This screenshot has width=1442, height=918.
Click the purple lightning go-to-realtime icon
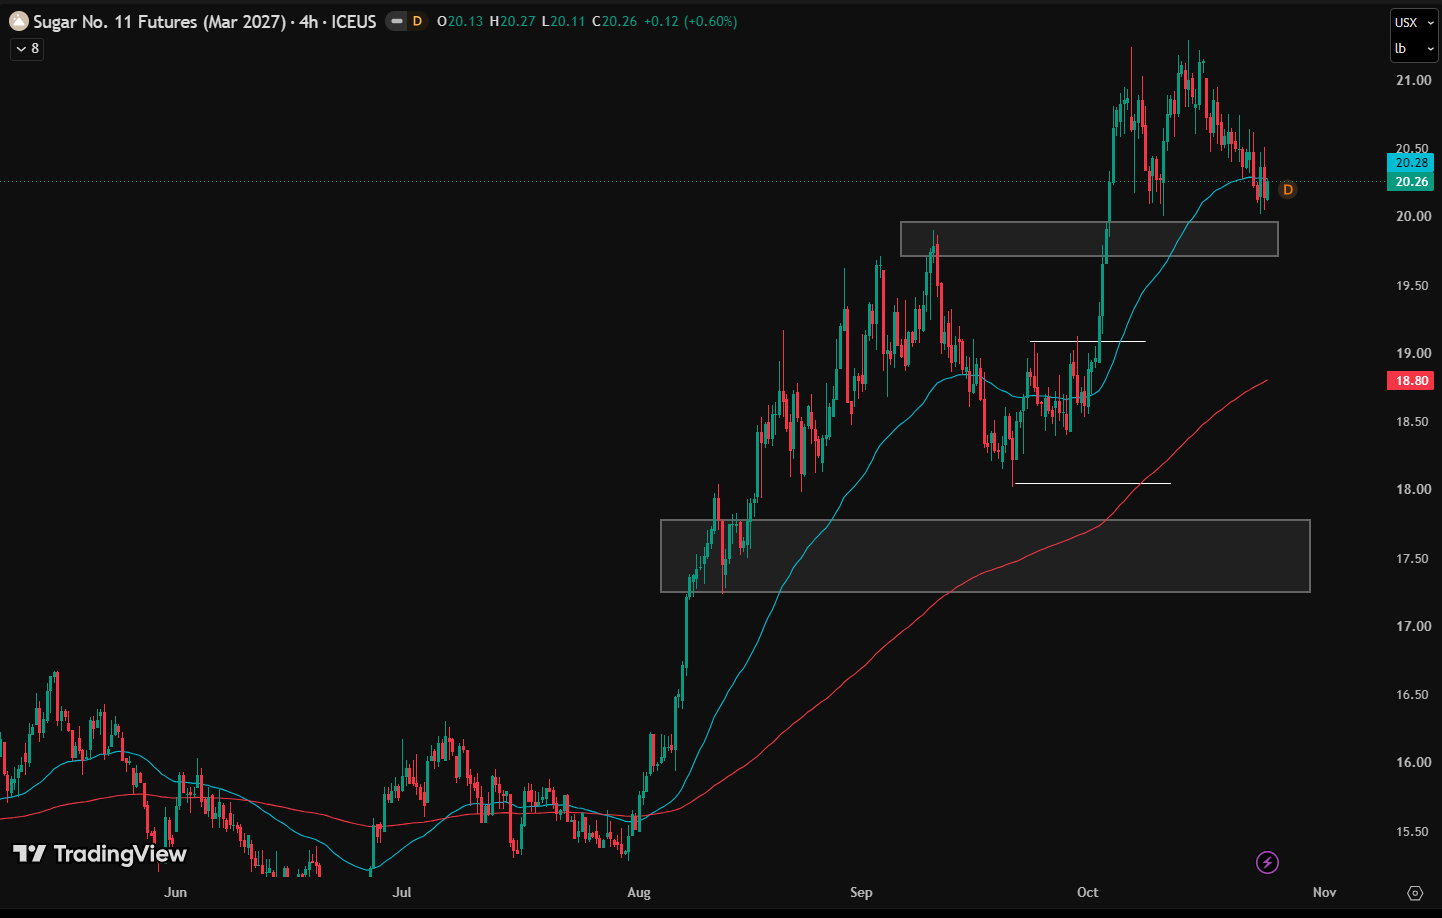coord(1267,862)
